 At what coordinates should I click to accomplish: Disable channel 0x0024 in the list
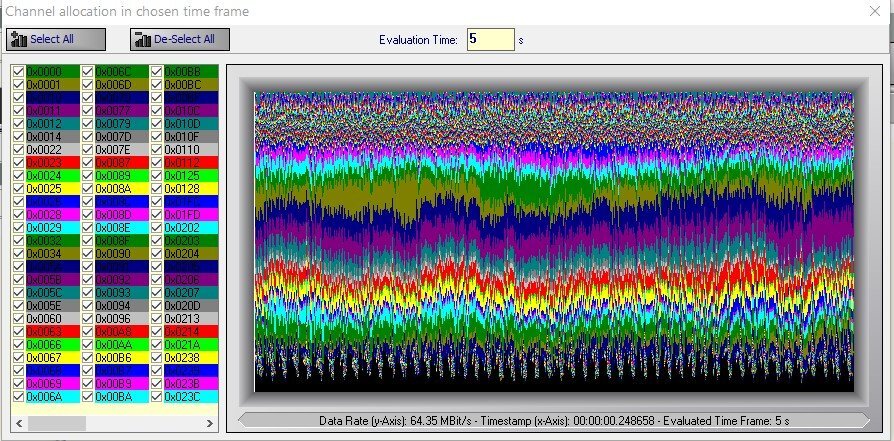(18, 176)
